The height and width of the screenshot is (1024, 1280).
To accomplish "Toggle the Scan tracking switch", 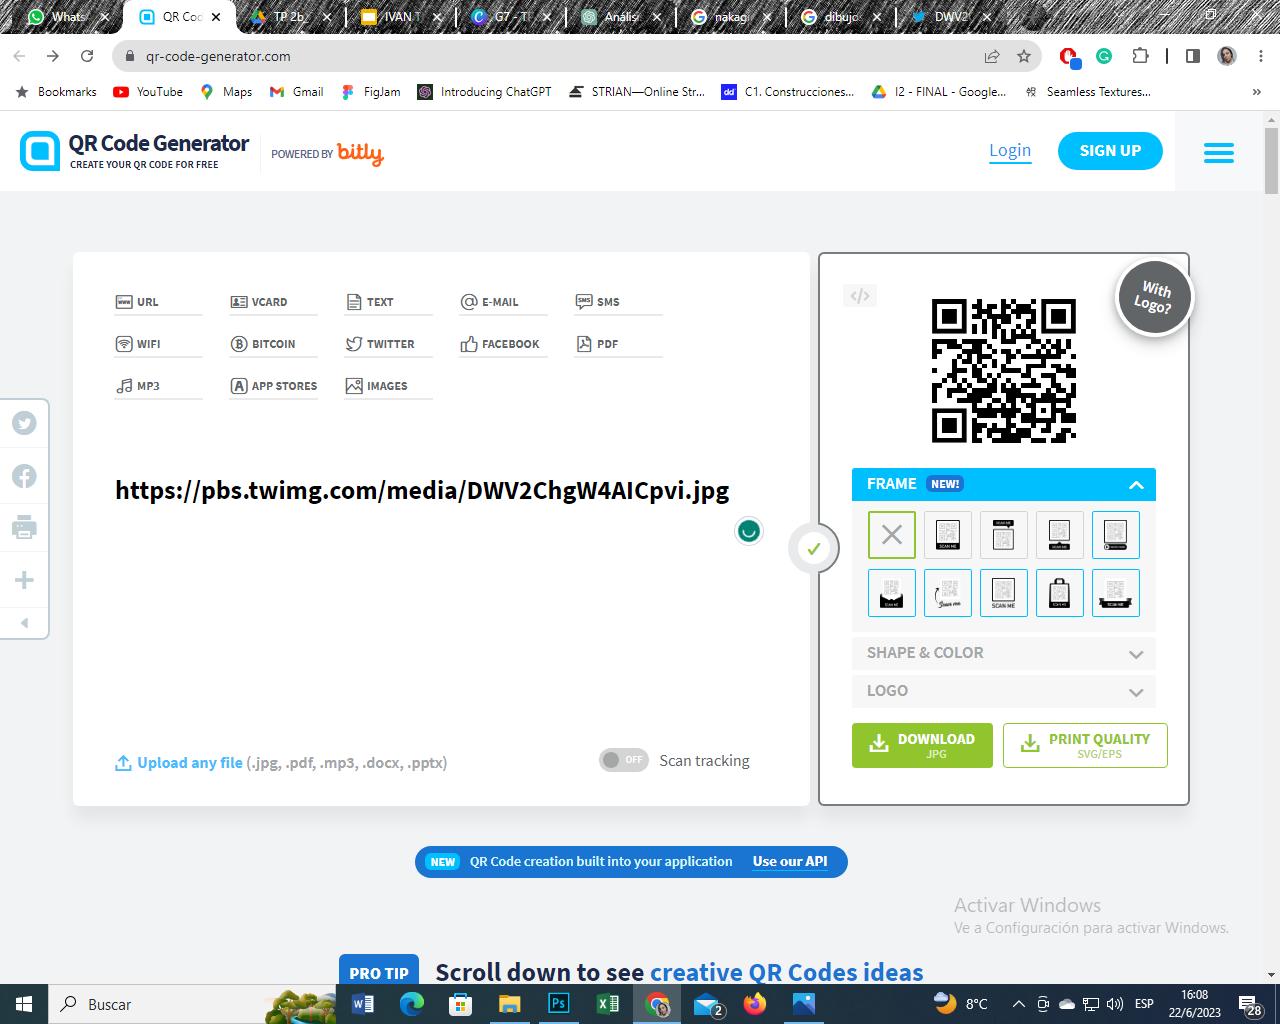I will [624, 760].
